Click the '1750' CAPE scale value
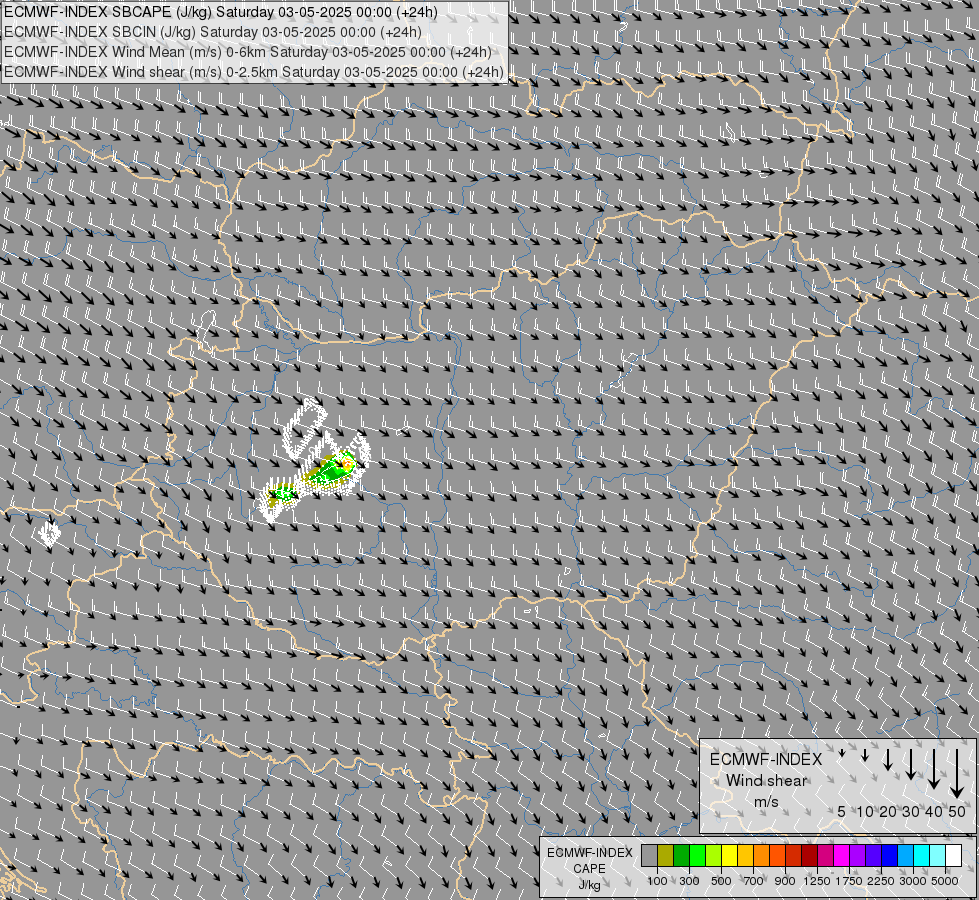The height and width of the screenshot is (900, 979). point(849,881)
